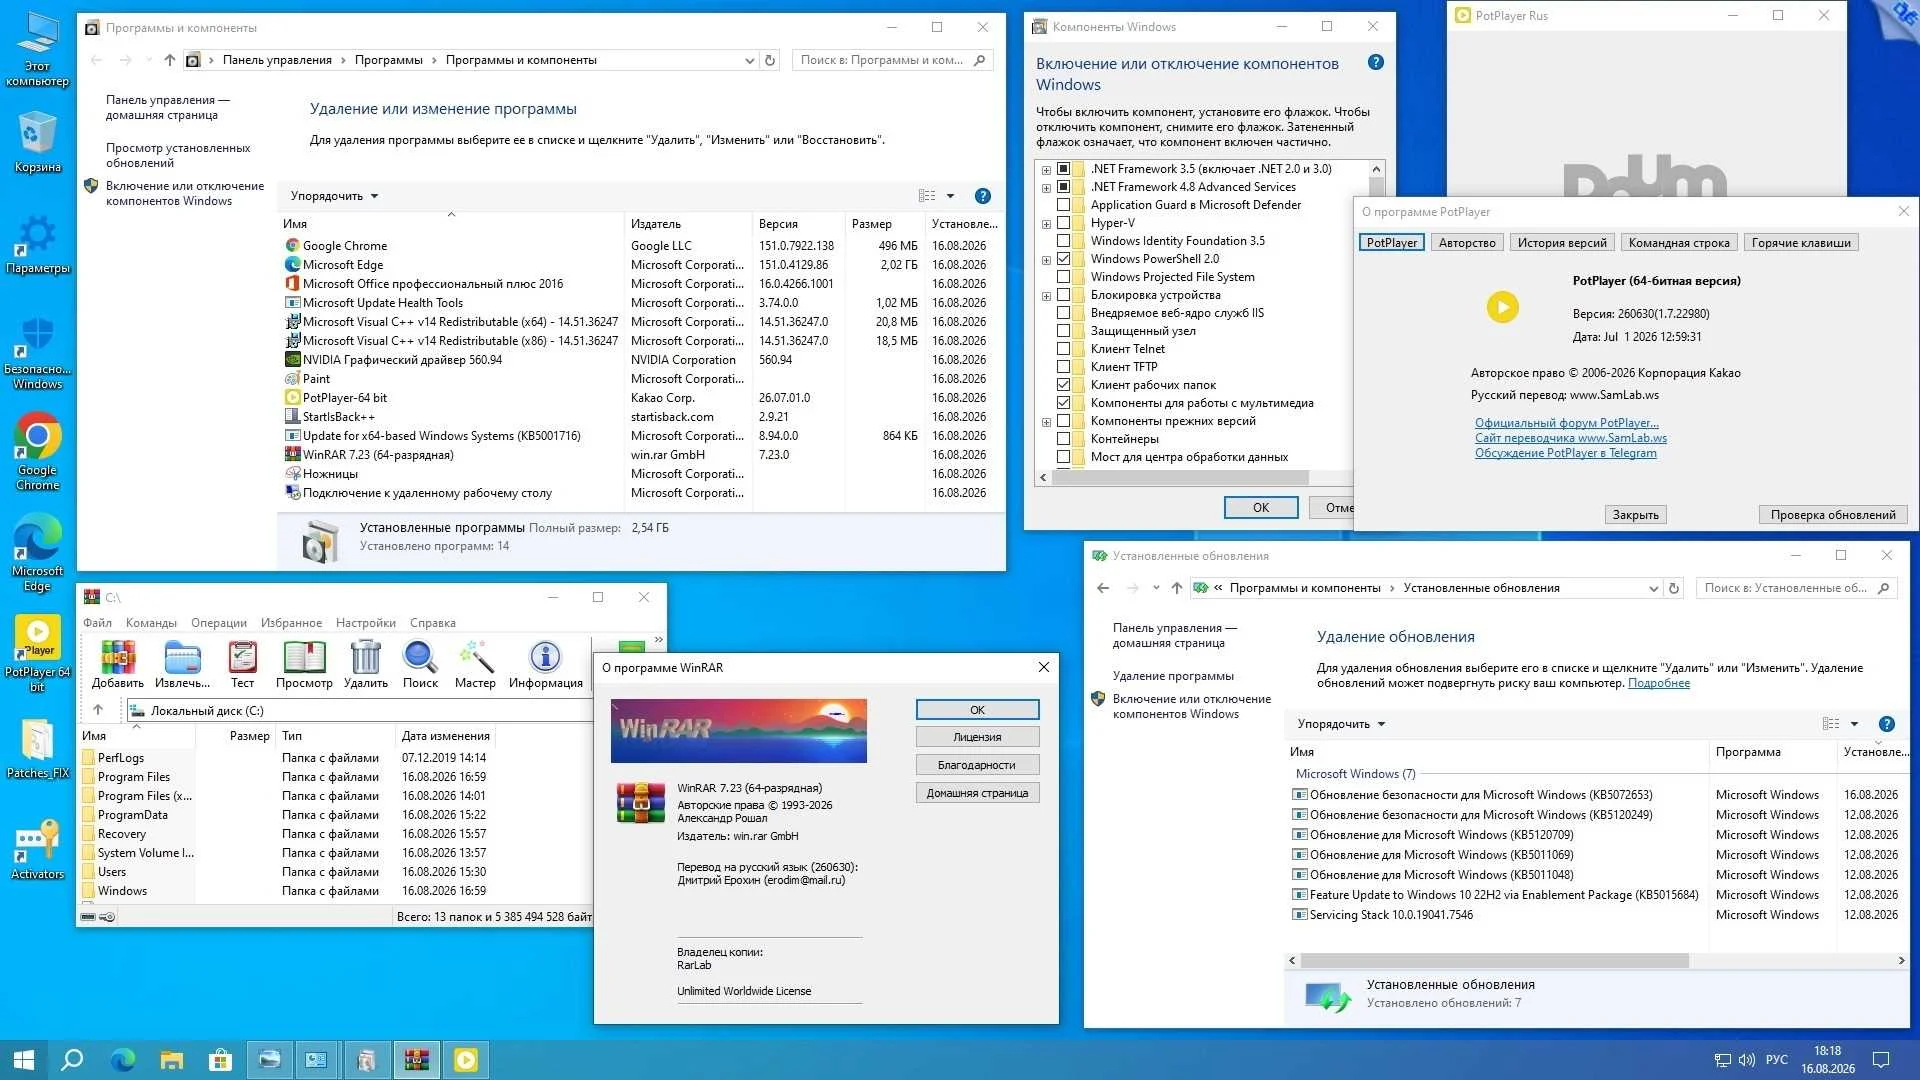
Task: Click search field in Программы и компоненты
Action: pyautogui.click(x=892, y=60)
